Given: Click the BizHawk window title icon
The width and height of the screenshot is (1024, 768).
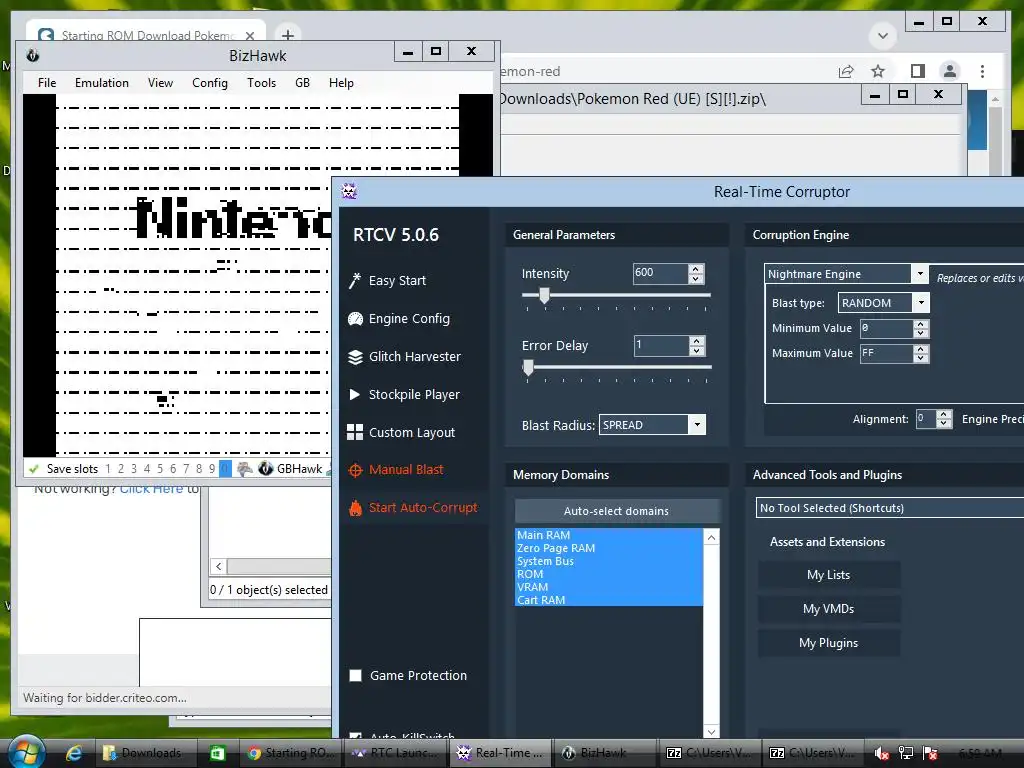Looking at the screenshot, I should coord(33,56).
